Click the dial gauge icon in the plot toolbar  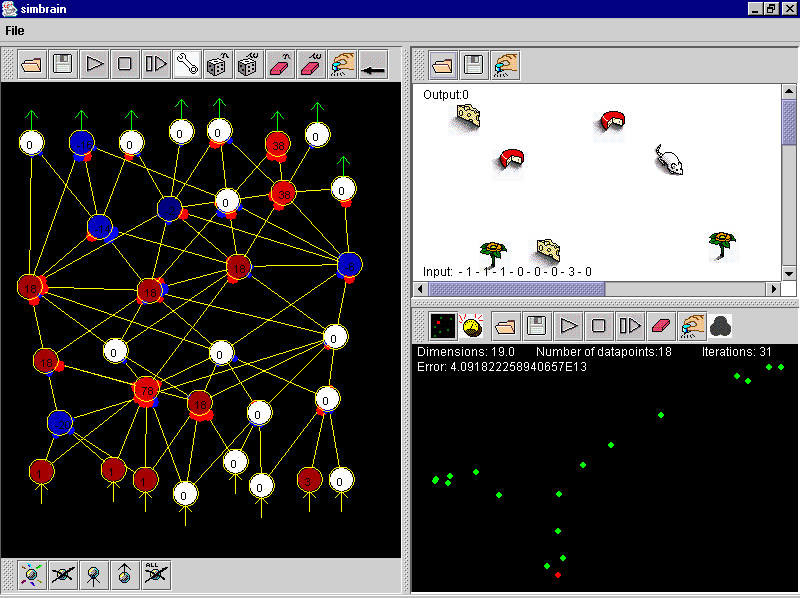click(473, 325)
